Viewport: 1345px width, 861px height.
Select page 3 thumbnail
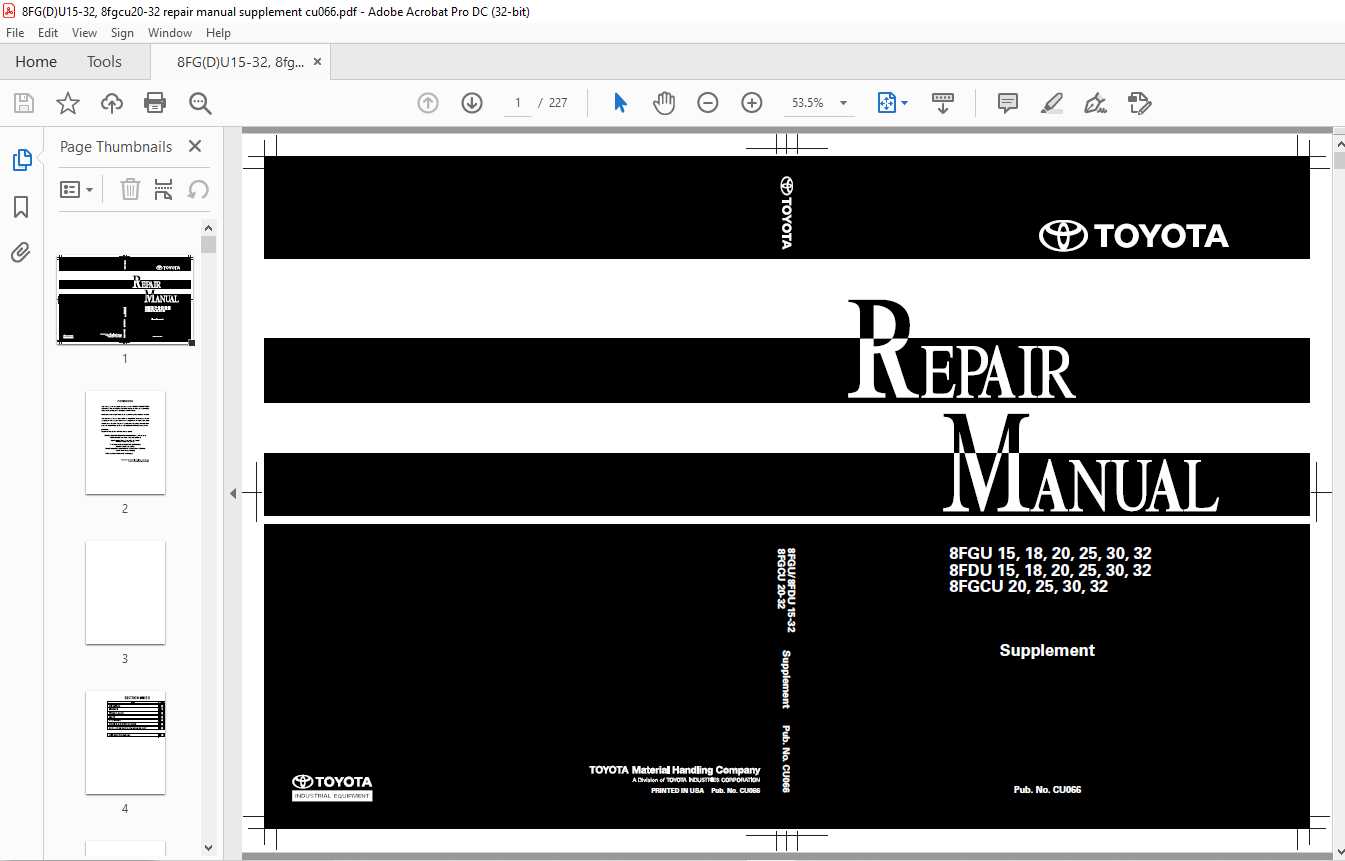click(x=125, y=592)
